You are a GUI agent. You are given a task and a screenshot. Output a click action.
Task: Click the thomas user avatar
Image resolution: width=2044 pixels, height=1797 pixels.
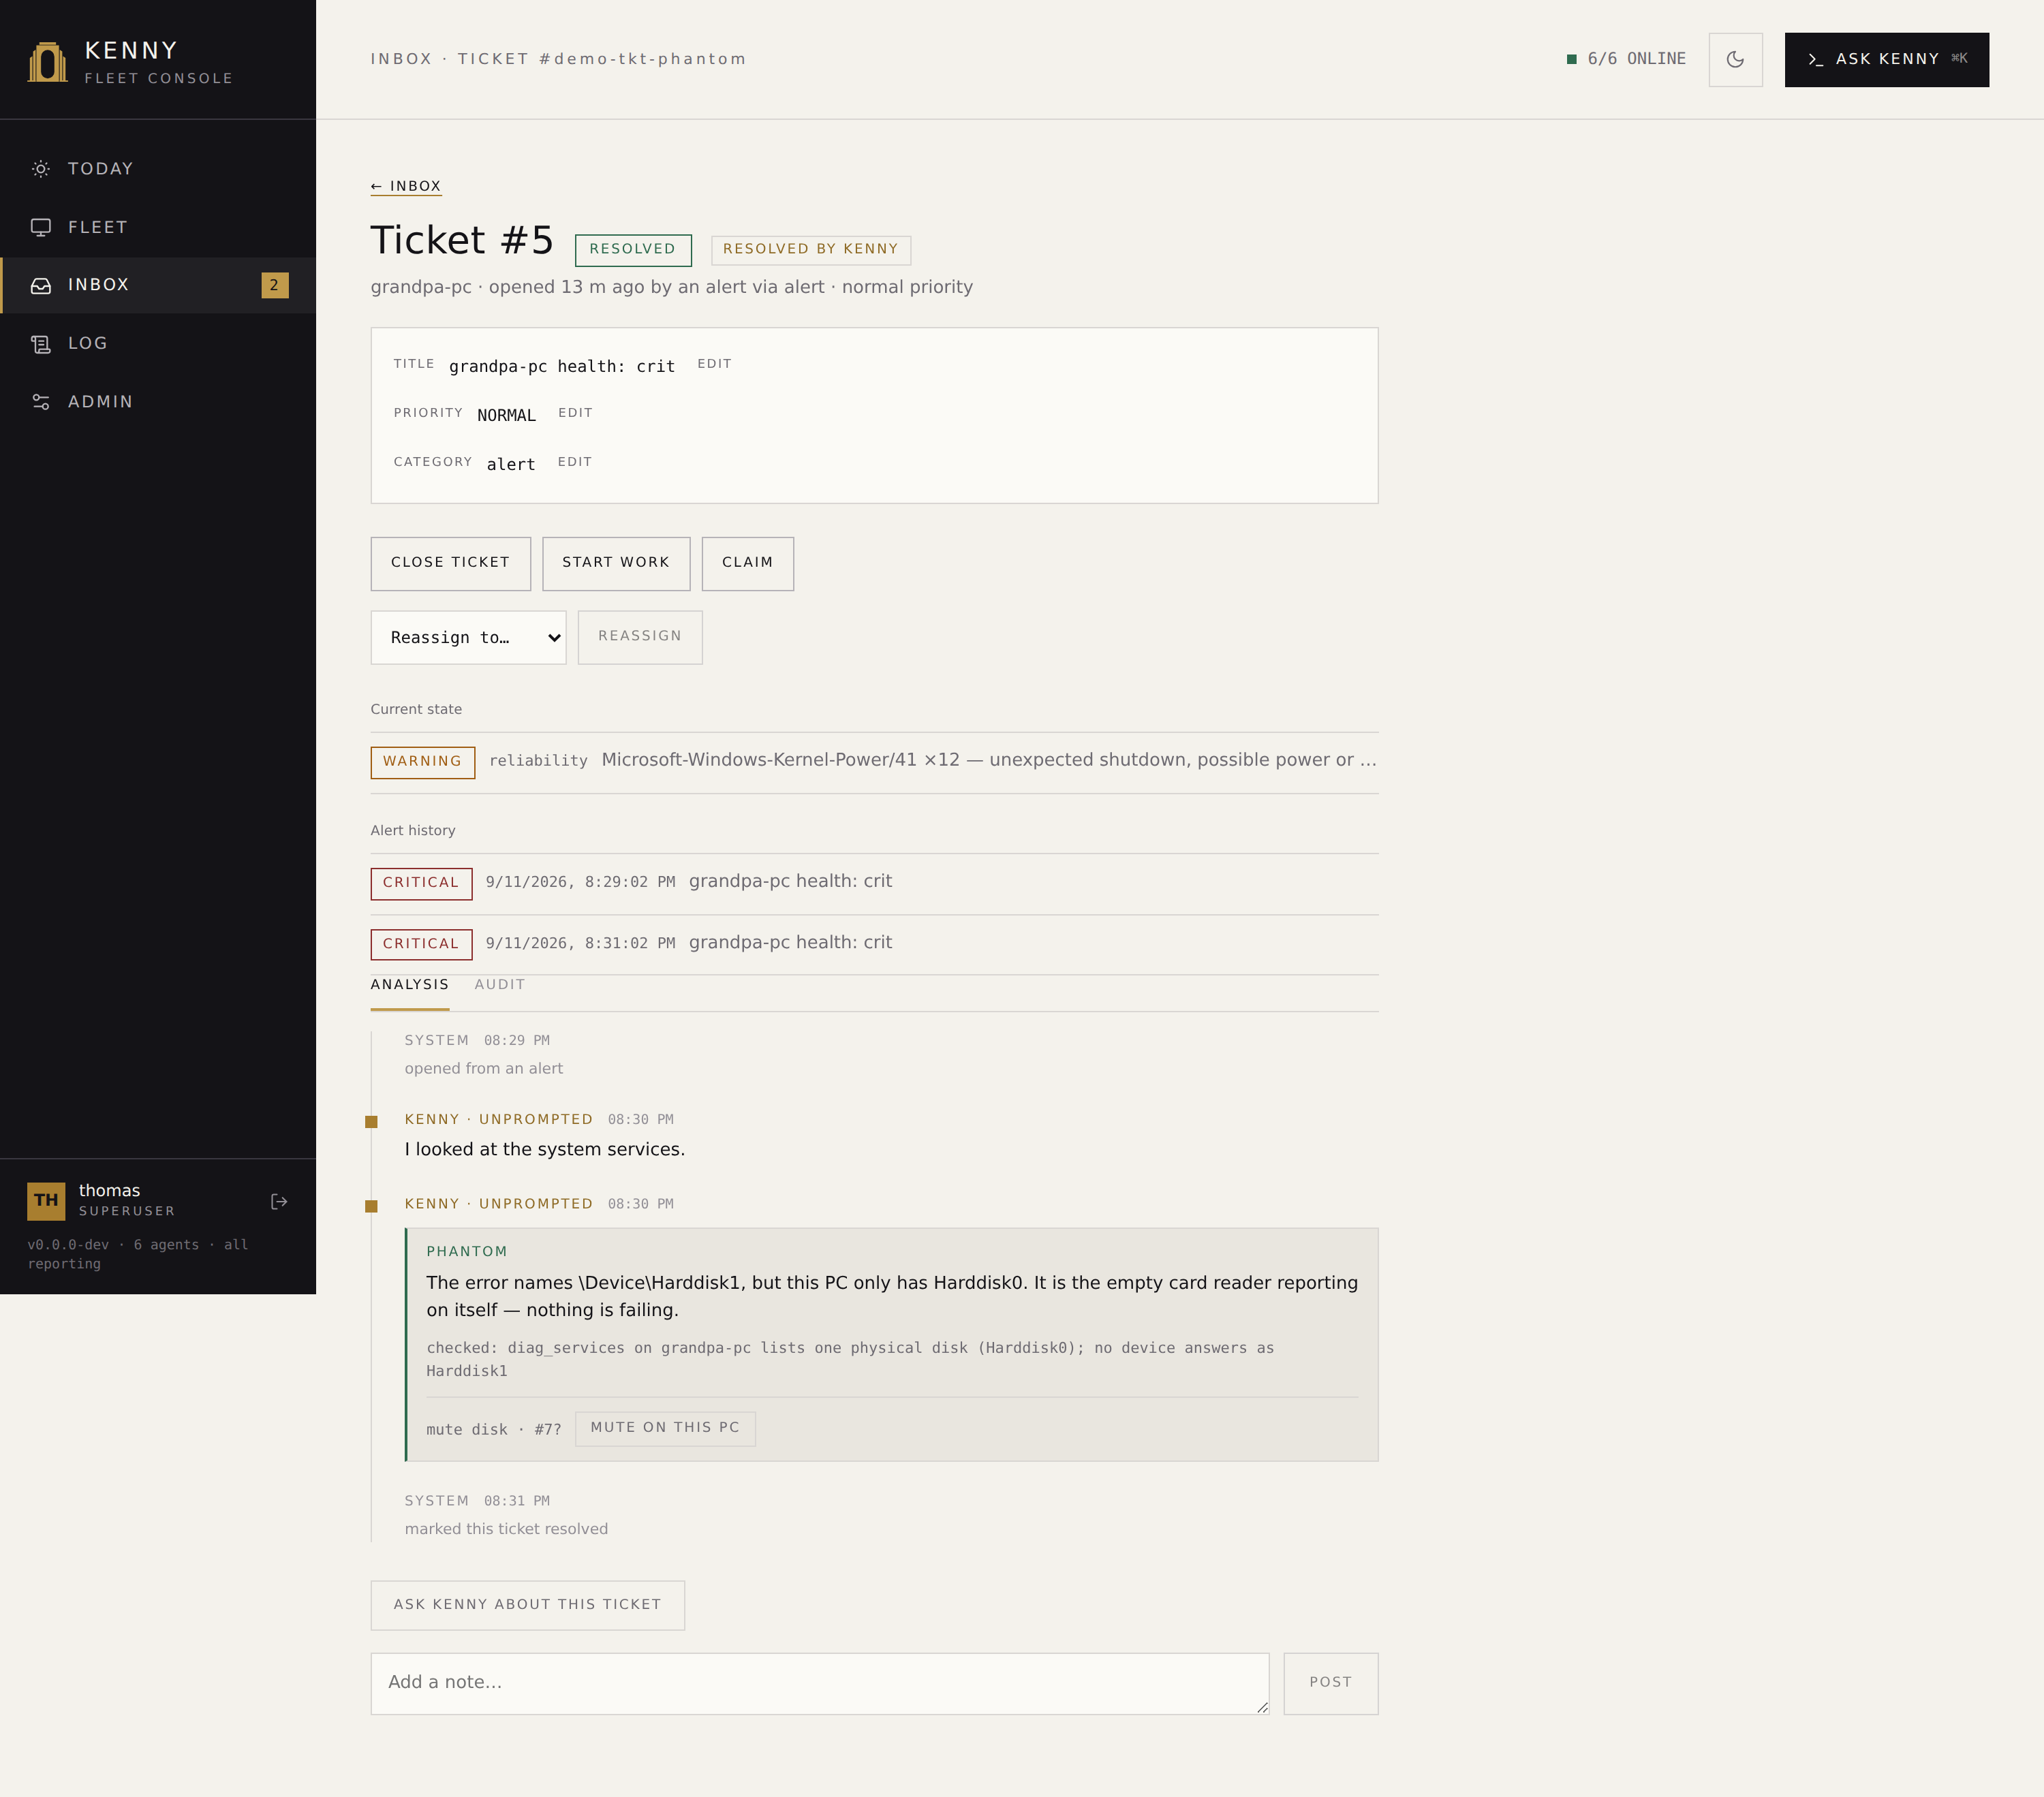tap(46, 1200)
